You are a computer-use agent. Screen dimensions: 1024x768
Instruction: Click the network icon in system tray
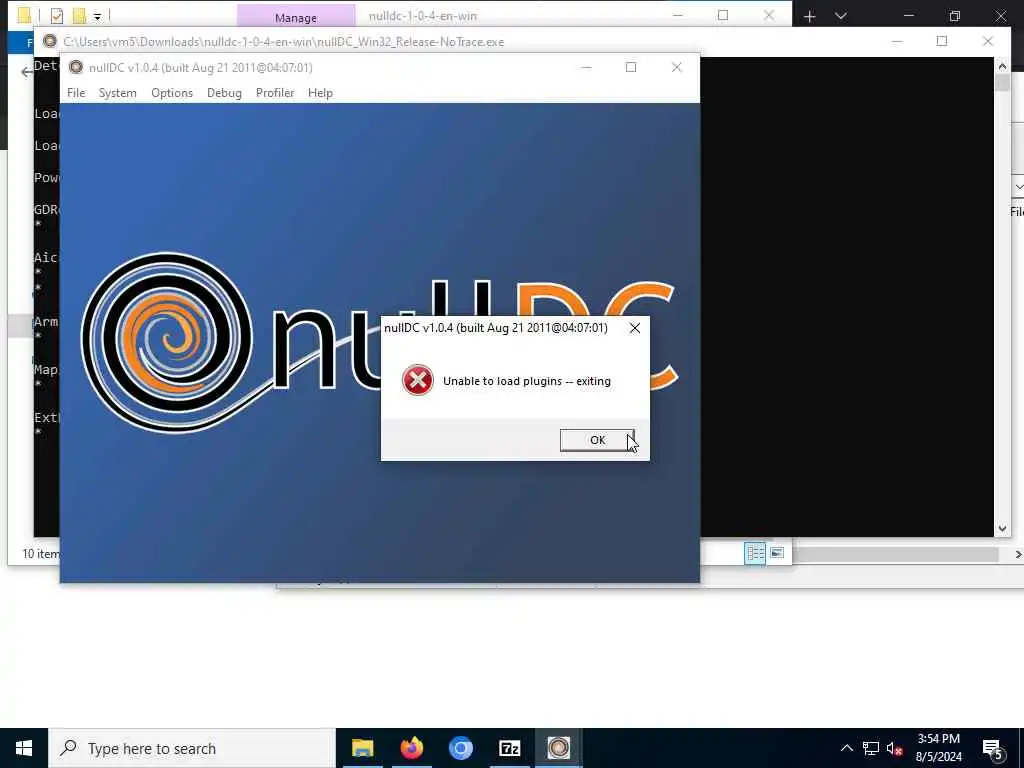click(871, 748)
